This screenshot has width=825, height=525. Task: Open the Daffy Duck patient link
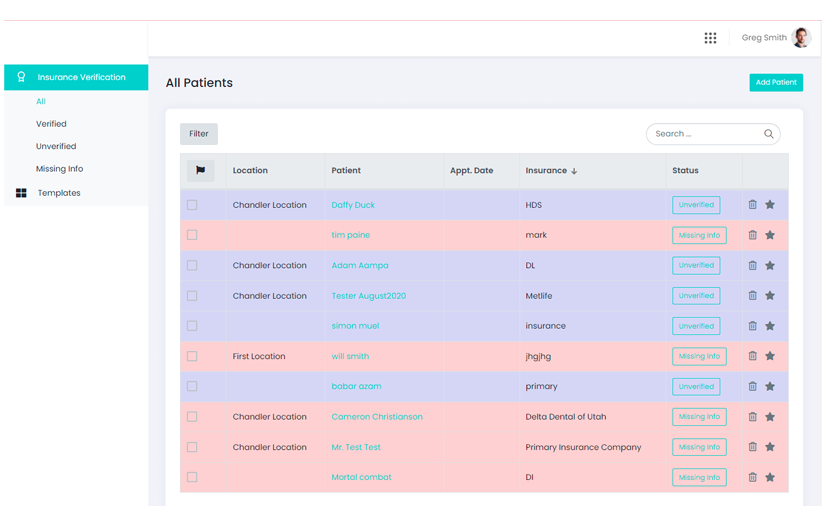click(353, 205)
